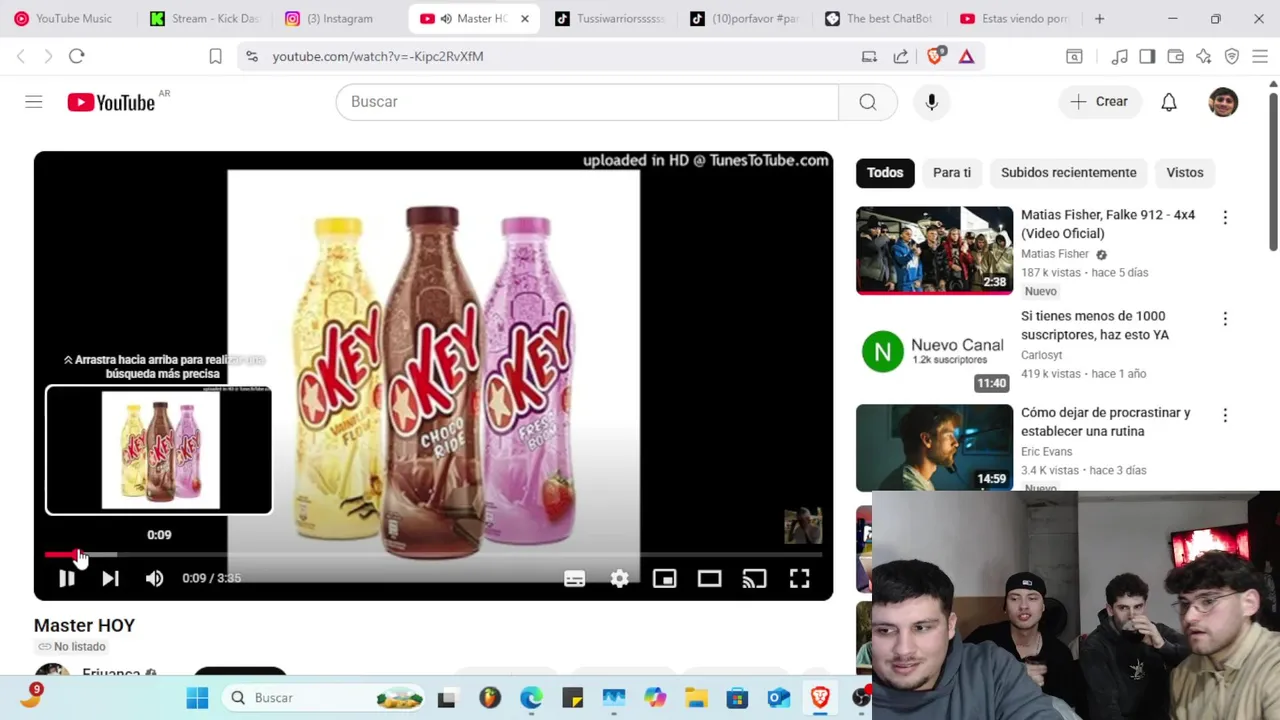The image size is (1280, 720).
Task: Open the YouTube hamburger guide menu
Action: (x=34, y=102)
